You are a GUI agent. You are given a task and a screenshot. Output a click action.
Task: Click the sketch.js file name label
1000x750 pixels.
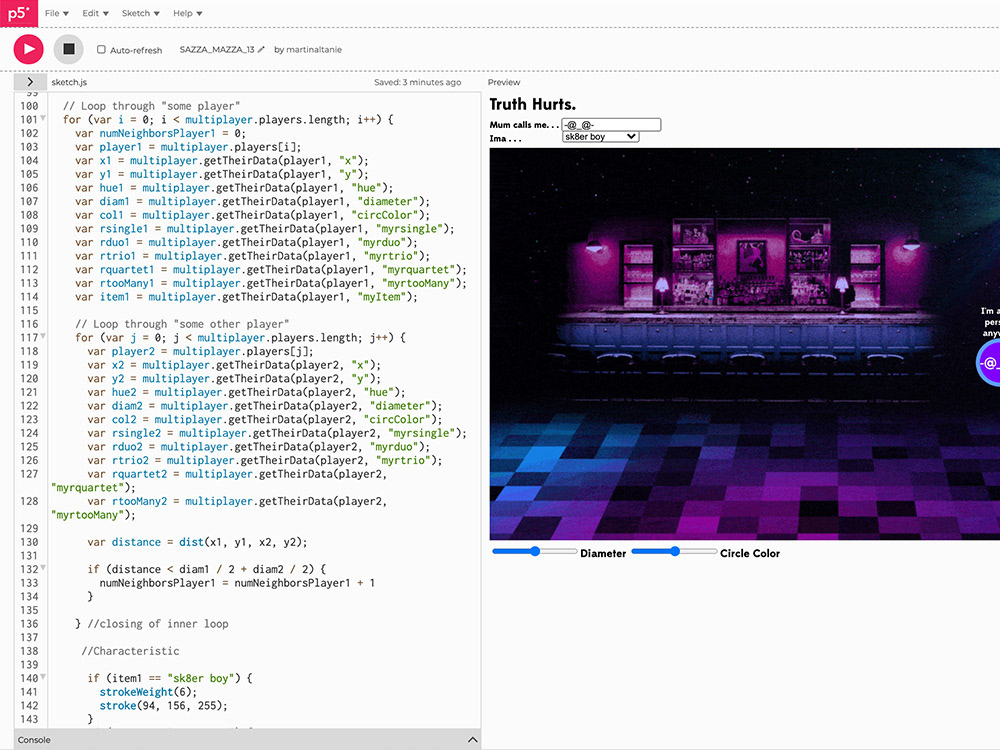[x=69, y=82]
